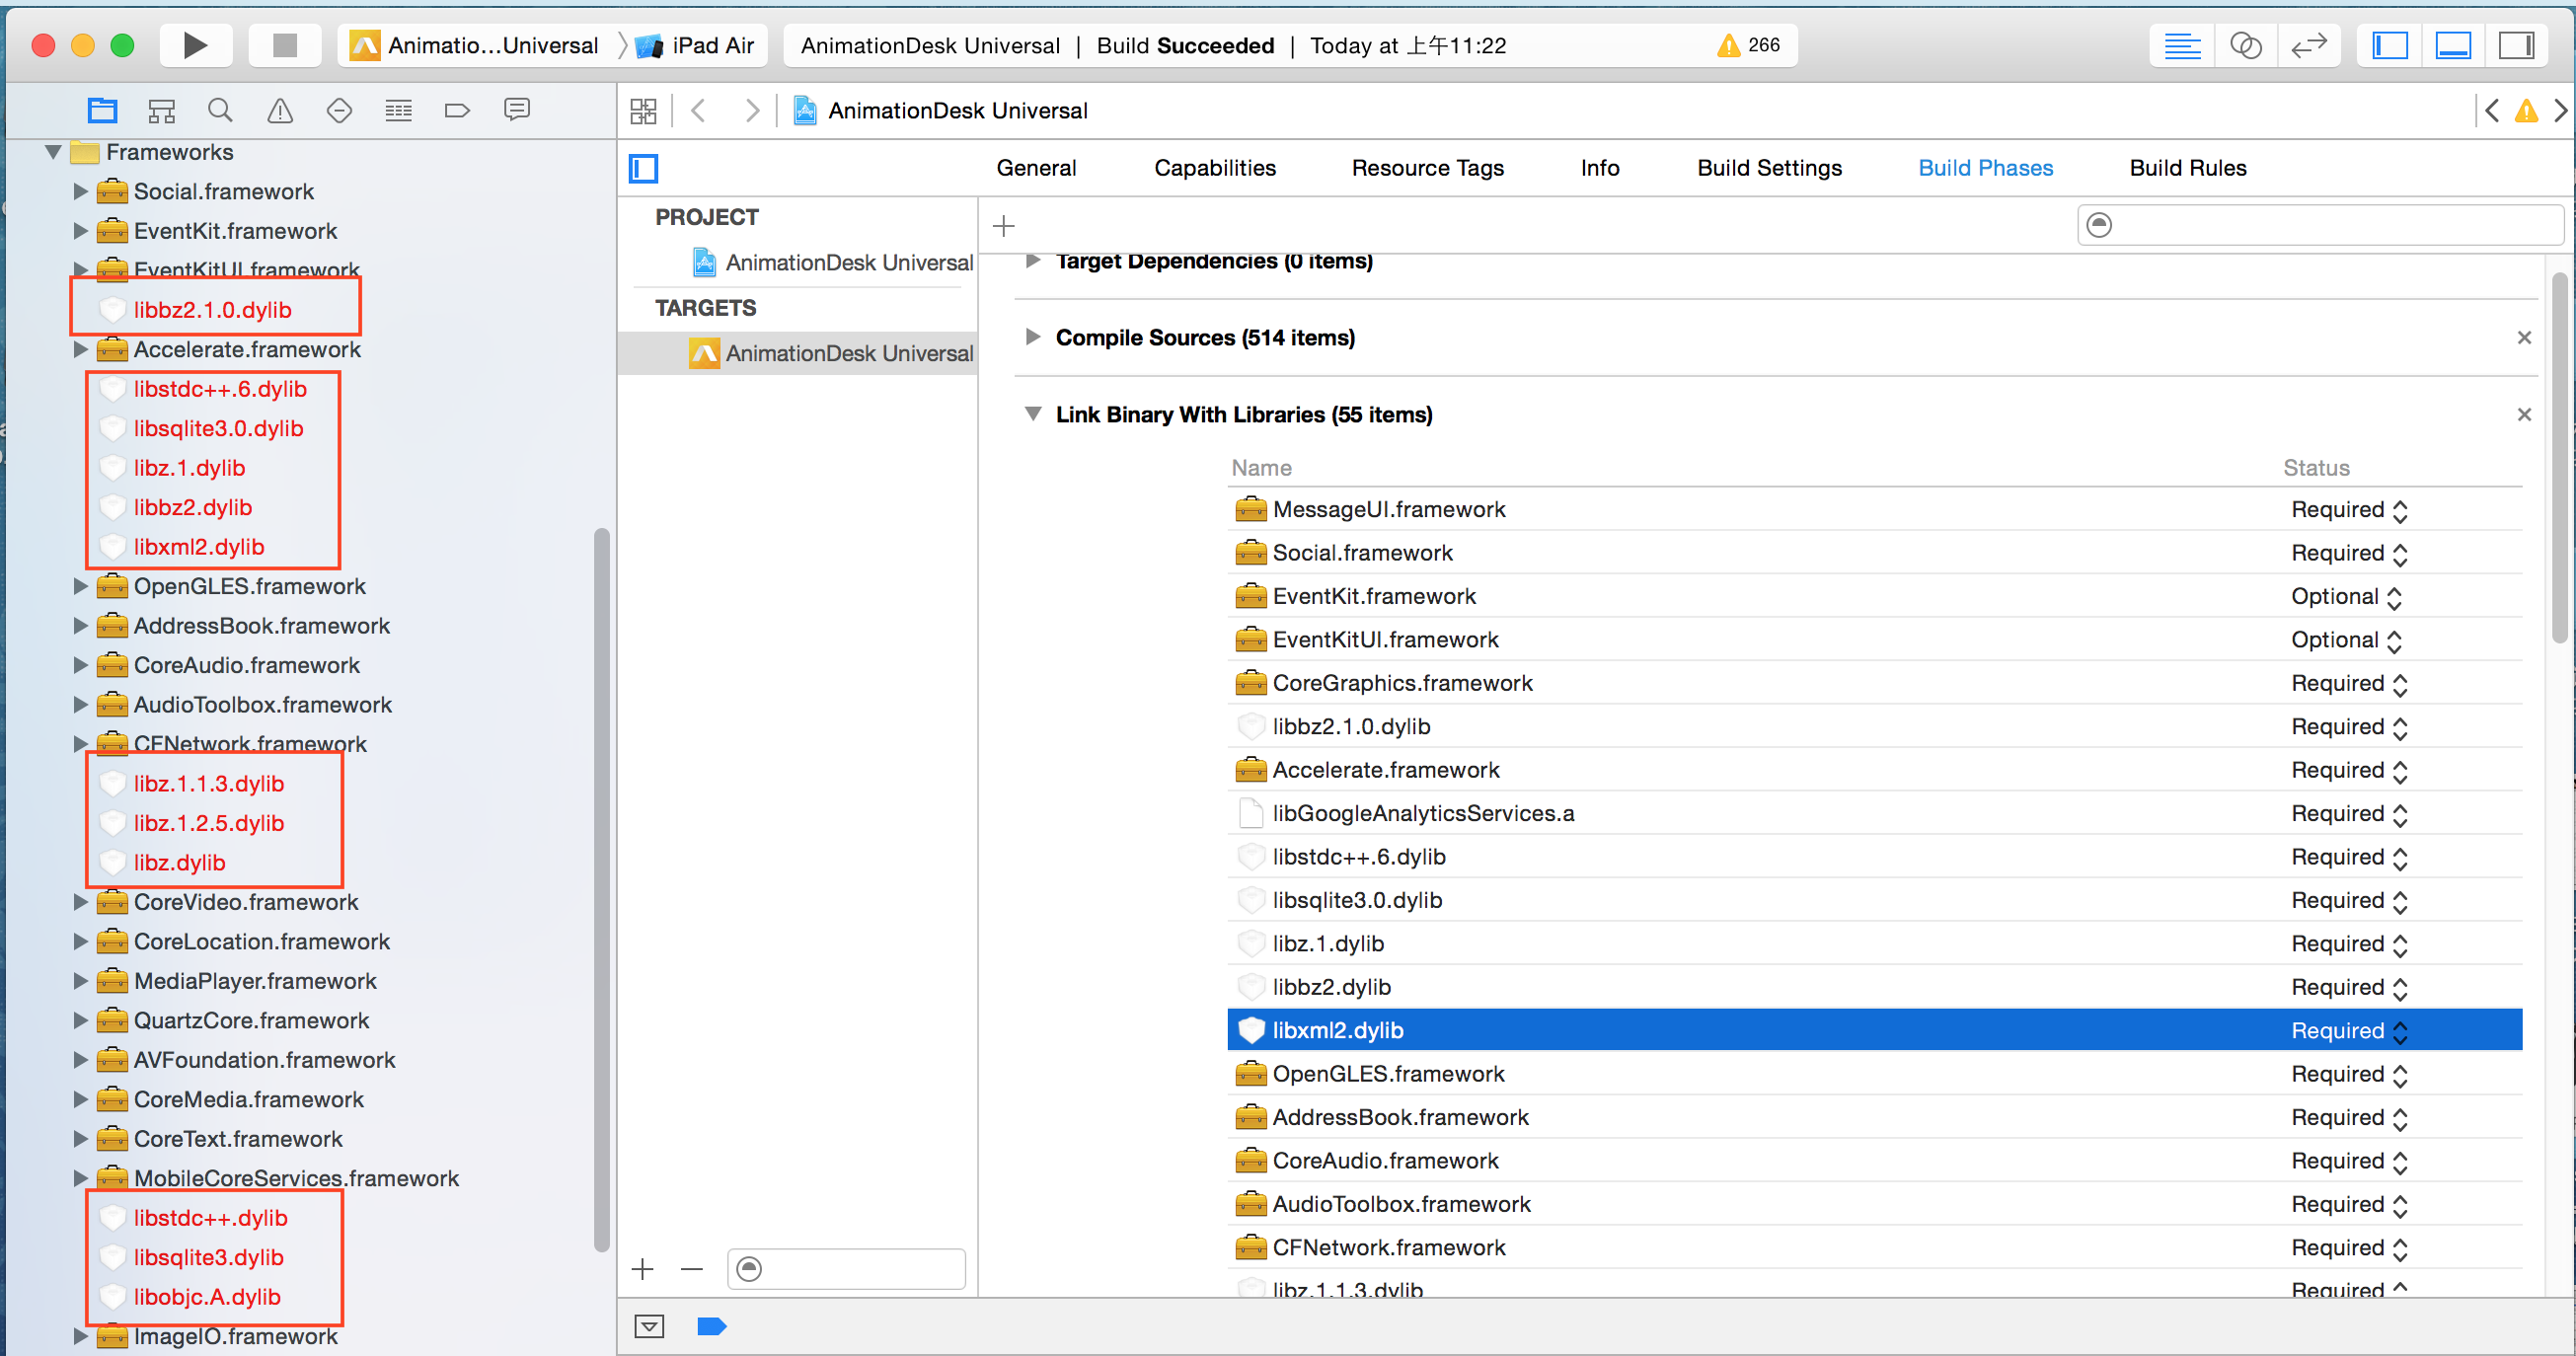Viewport: 2576px width, 1356px height.
Task: Select libbz2.1.0.dylib in the navigator
Action: tap(212, 310)
